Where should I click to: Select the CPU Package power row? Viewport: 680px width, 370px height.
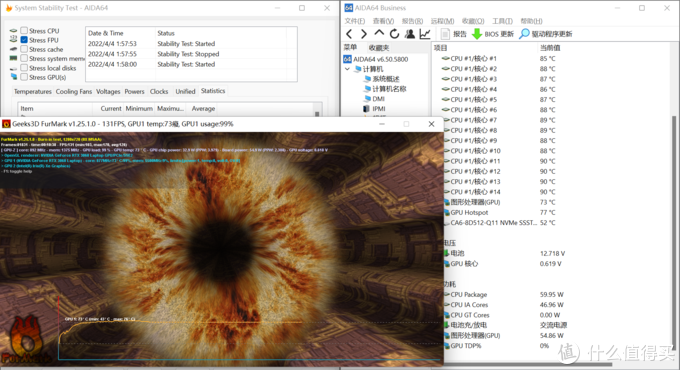(x=503, y=295)
